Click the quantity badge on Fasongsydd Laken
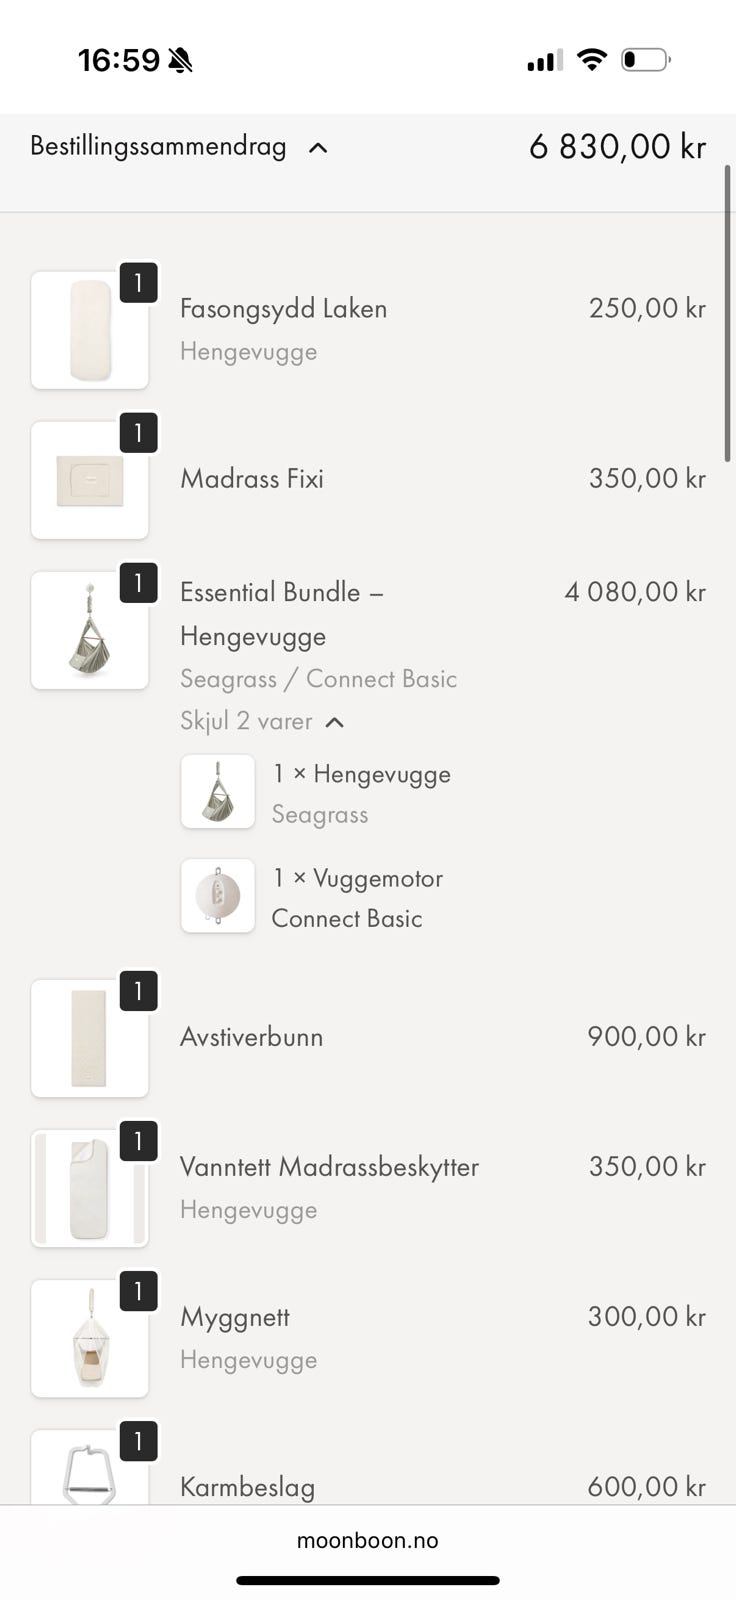The image size is (736, 1600). tap(138, 283)
